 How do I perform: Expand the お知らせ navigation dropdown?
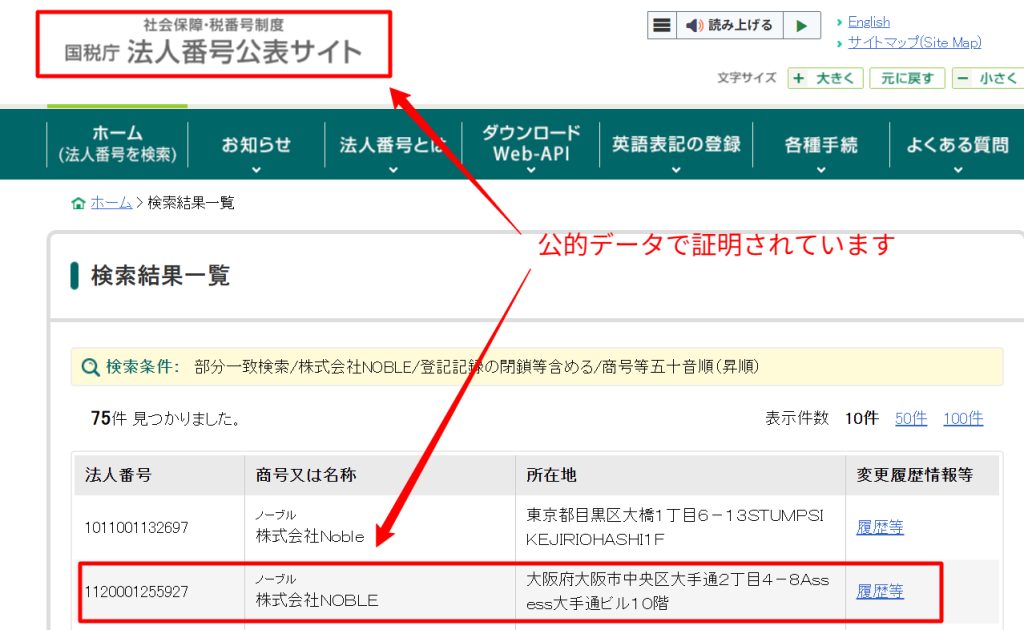[257, 144]
